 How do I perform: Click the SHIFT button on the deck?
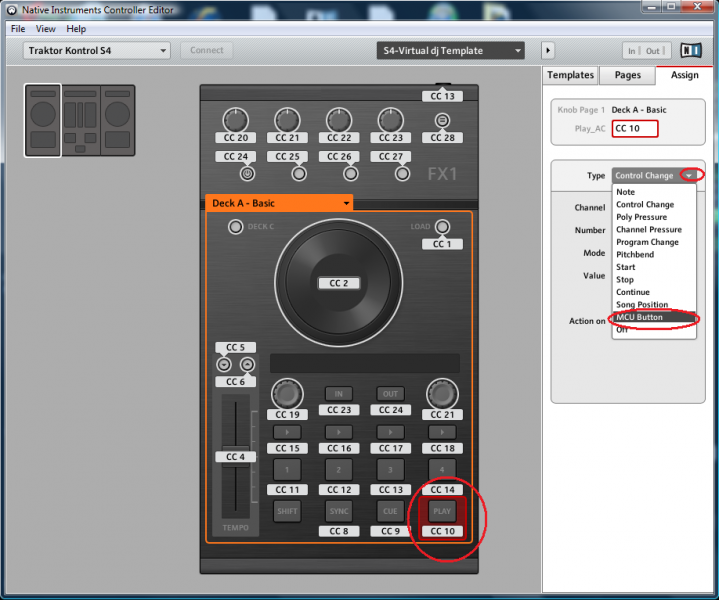(x=287, y=511)
